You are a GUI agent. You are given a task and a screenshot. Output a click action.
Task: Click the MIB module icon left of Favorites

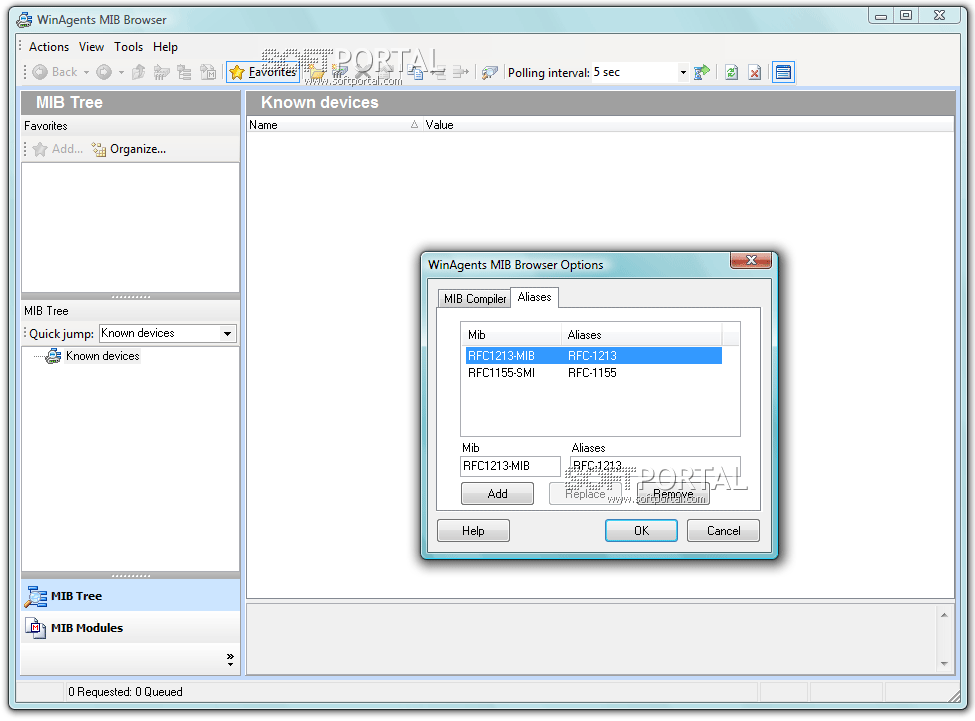(x=208, y=73)
